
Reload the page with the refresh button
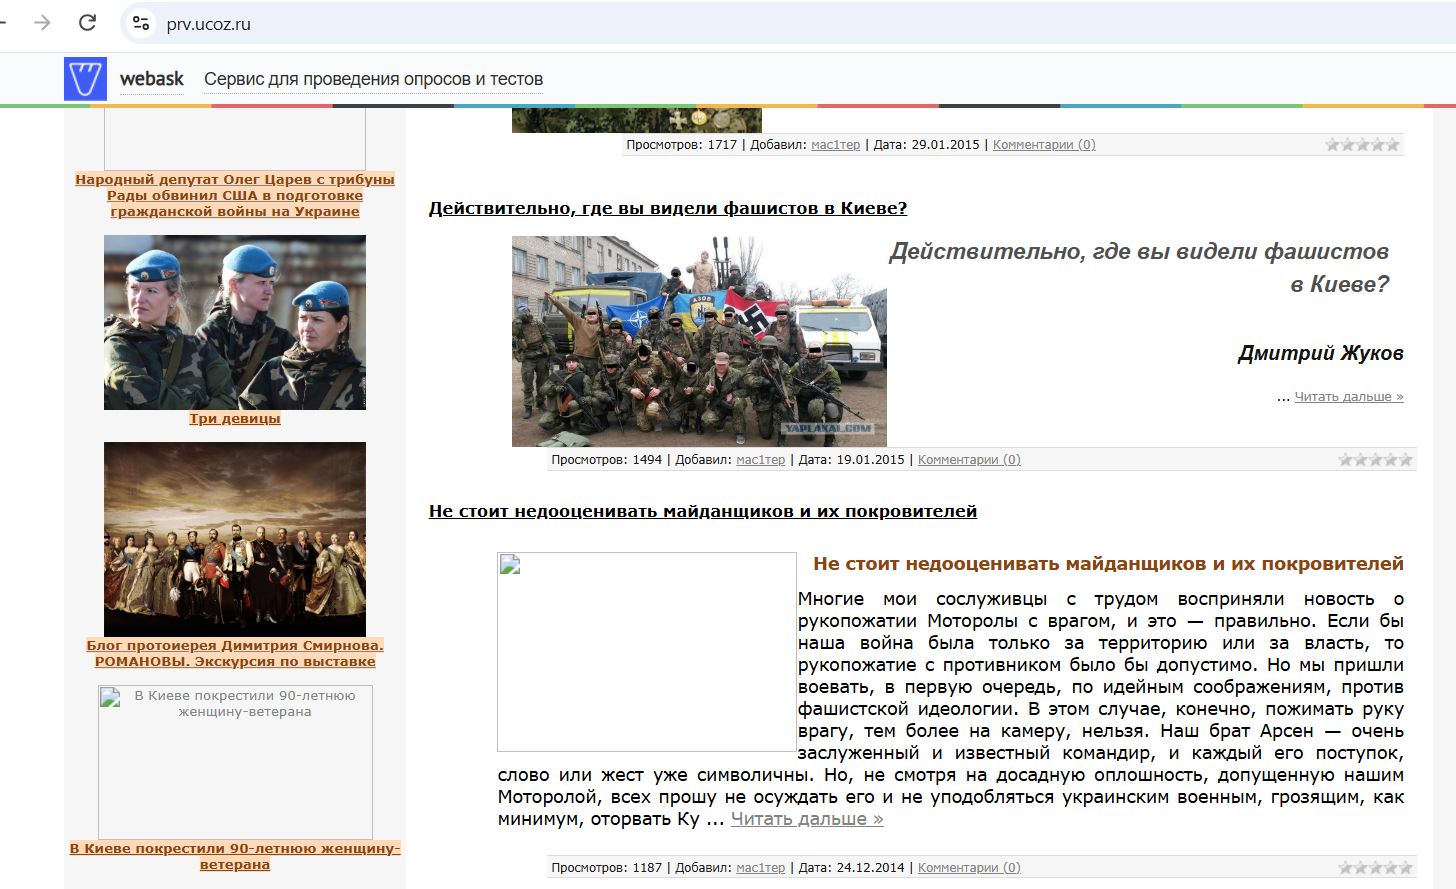(x=88, y=22)
